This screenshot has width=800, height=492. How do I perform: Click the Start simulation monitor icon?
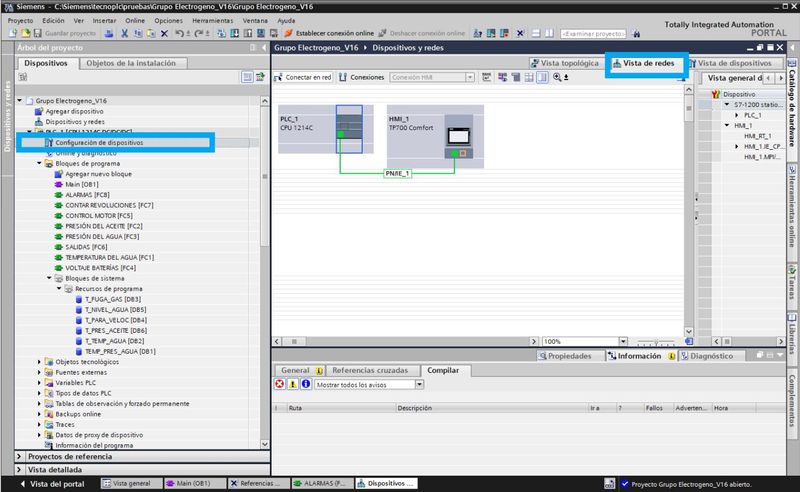(261, 33)
